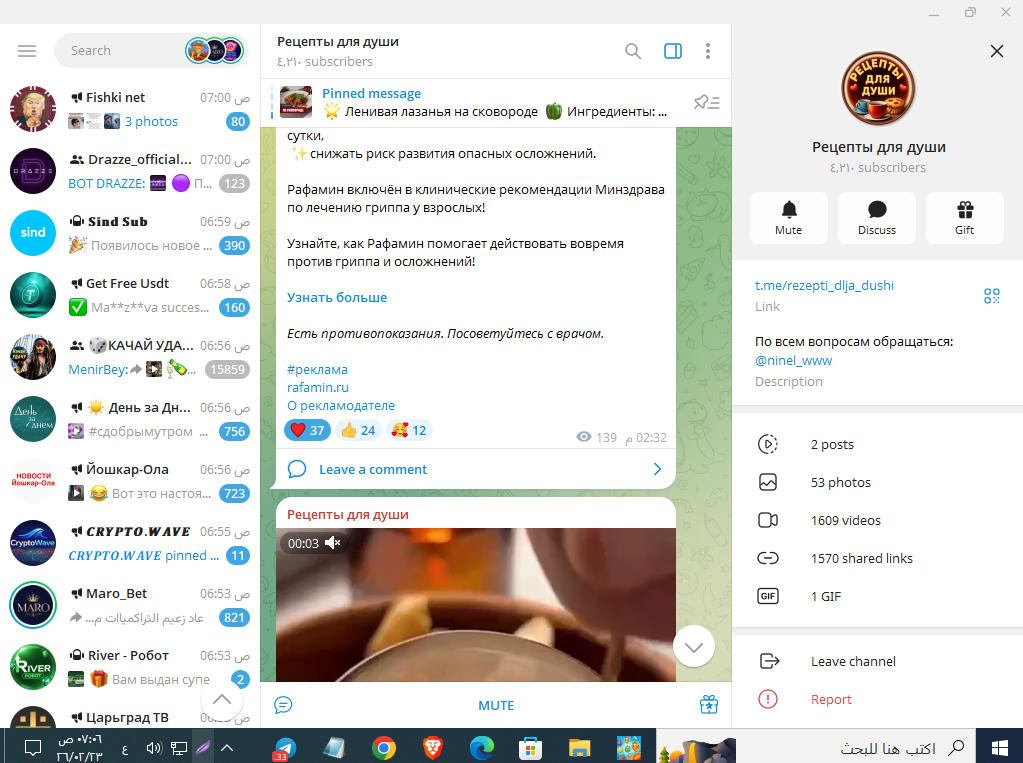Launch Brave browser from the taskbar
The image size is (1023, 763).
(433, 748)
